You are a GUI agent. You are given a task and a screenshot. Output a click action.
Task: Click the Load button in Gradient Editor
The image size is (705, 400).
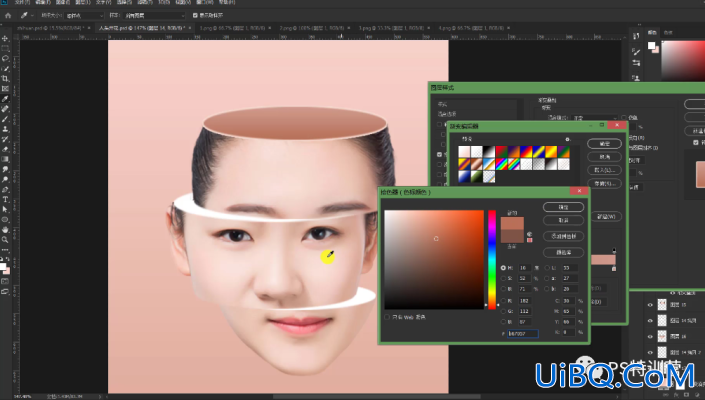click(x=604, y=170)
